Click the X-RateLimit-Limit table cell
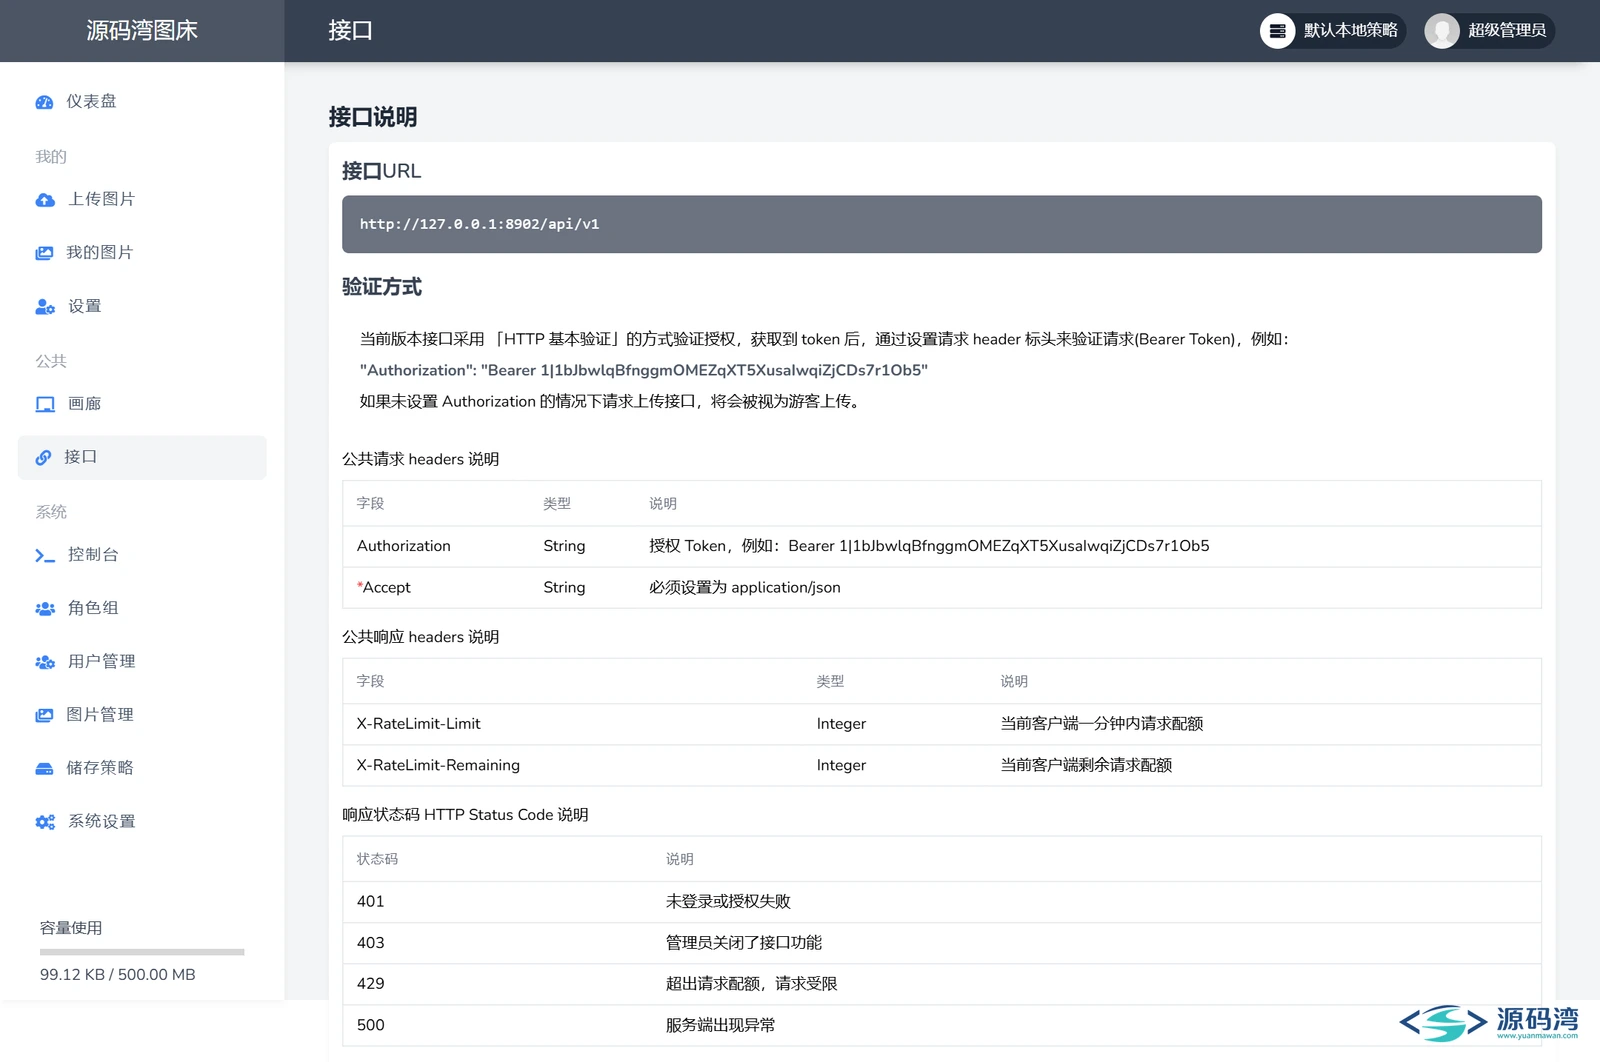This screenshot has width=1600, height=1062. click(x=419, y=724)
